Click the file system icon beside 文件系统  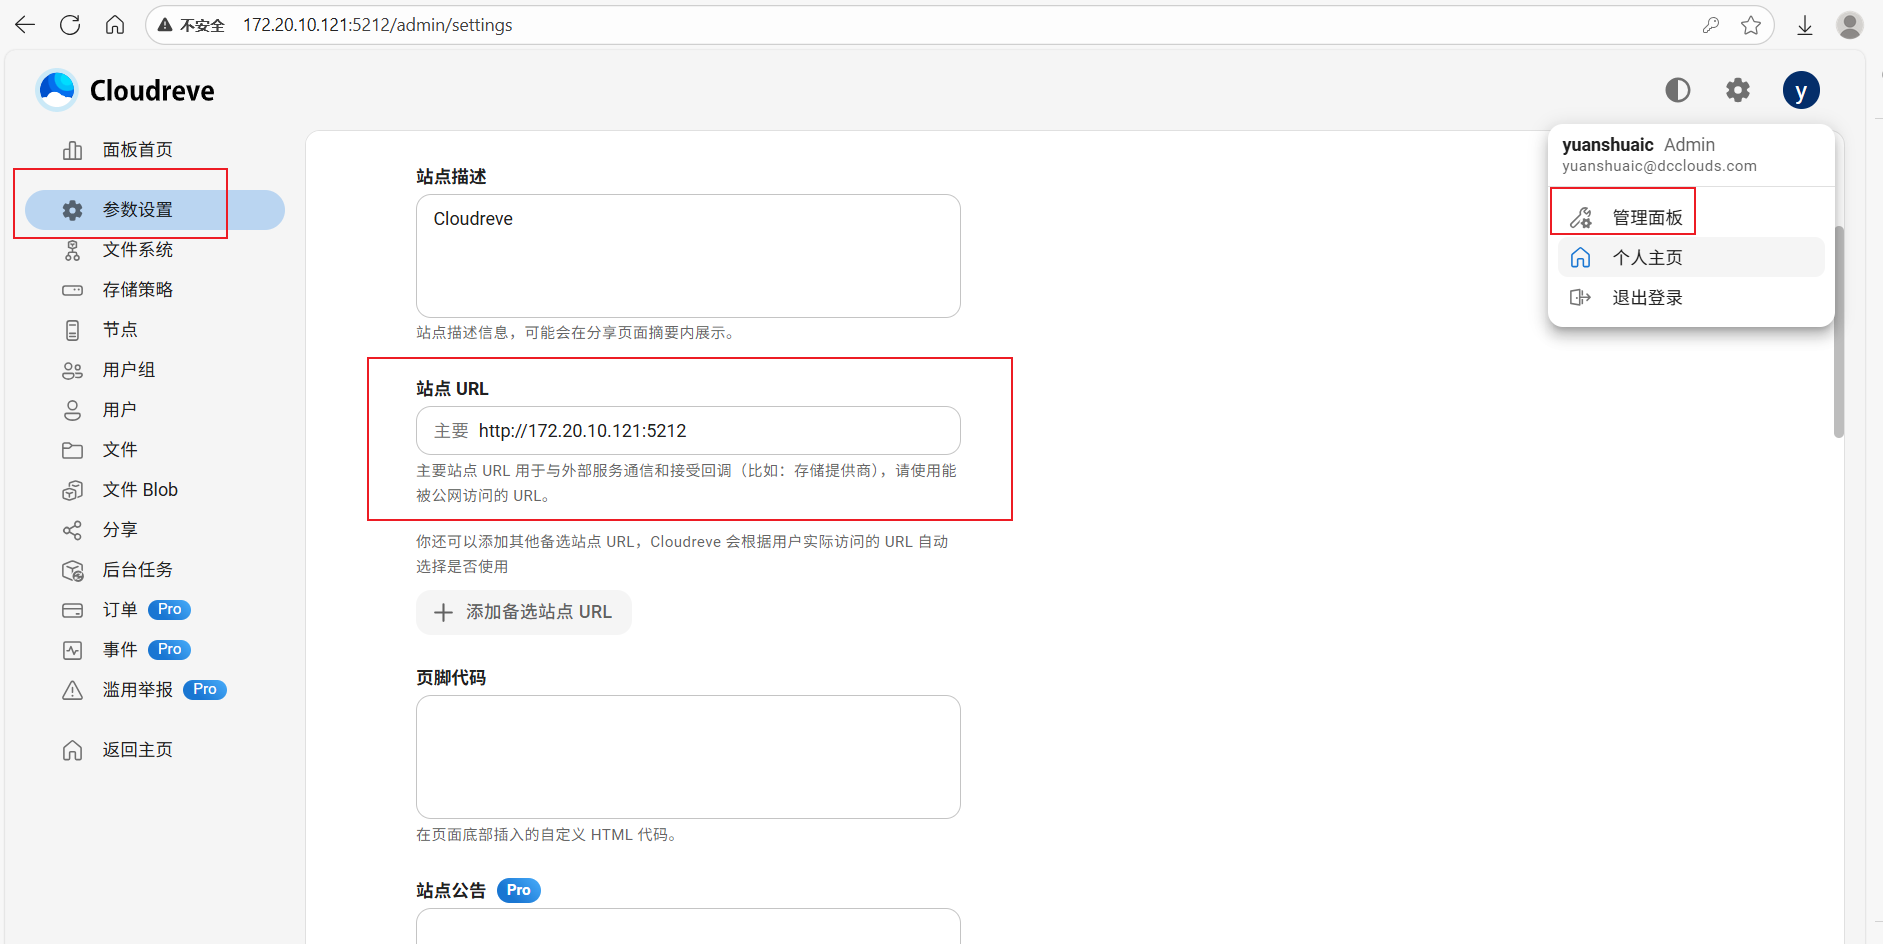pos(73,250)
